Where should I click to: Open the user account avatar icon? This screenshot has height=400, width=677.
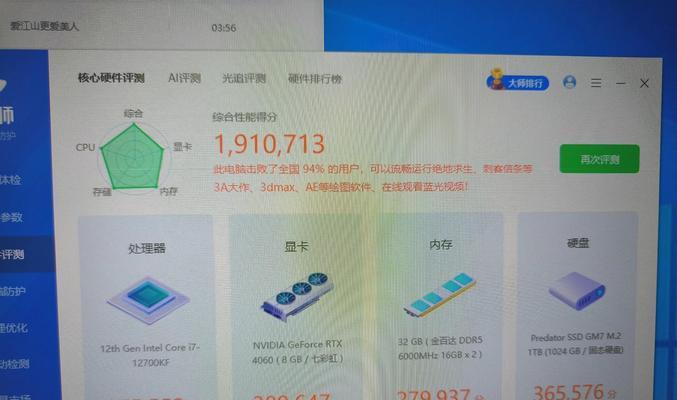(x=569, y=82)
